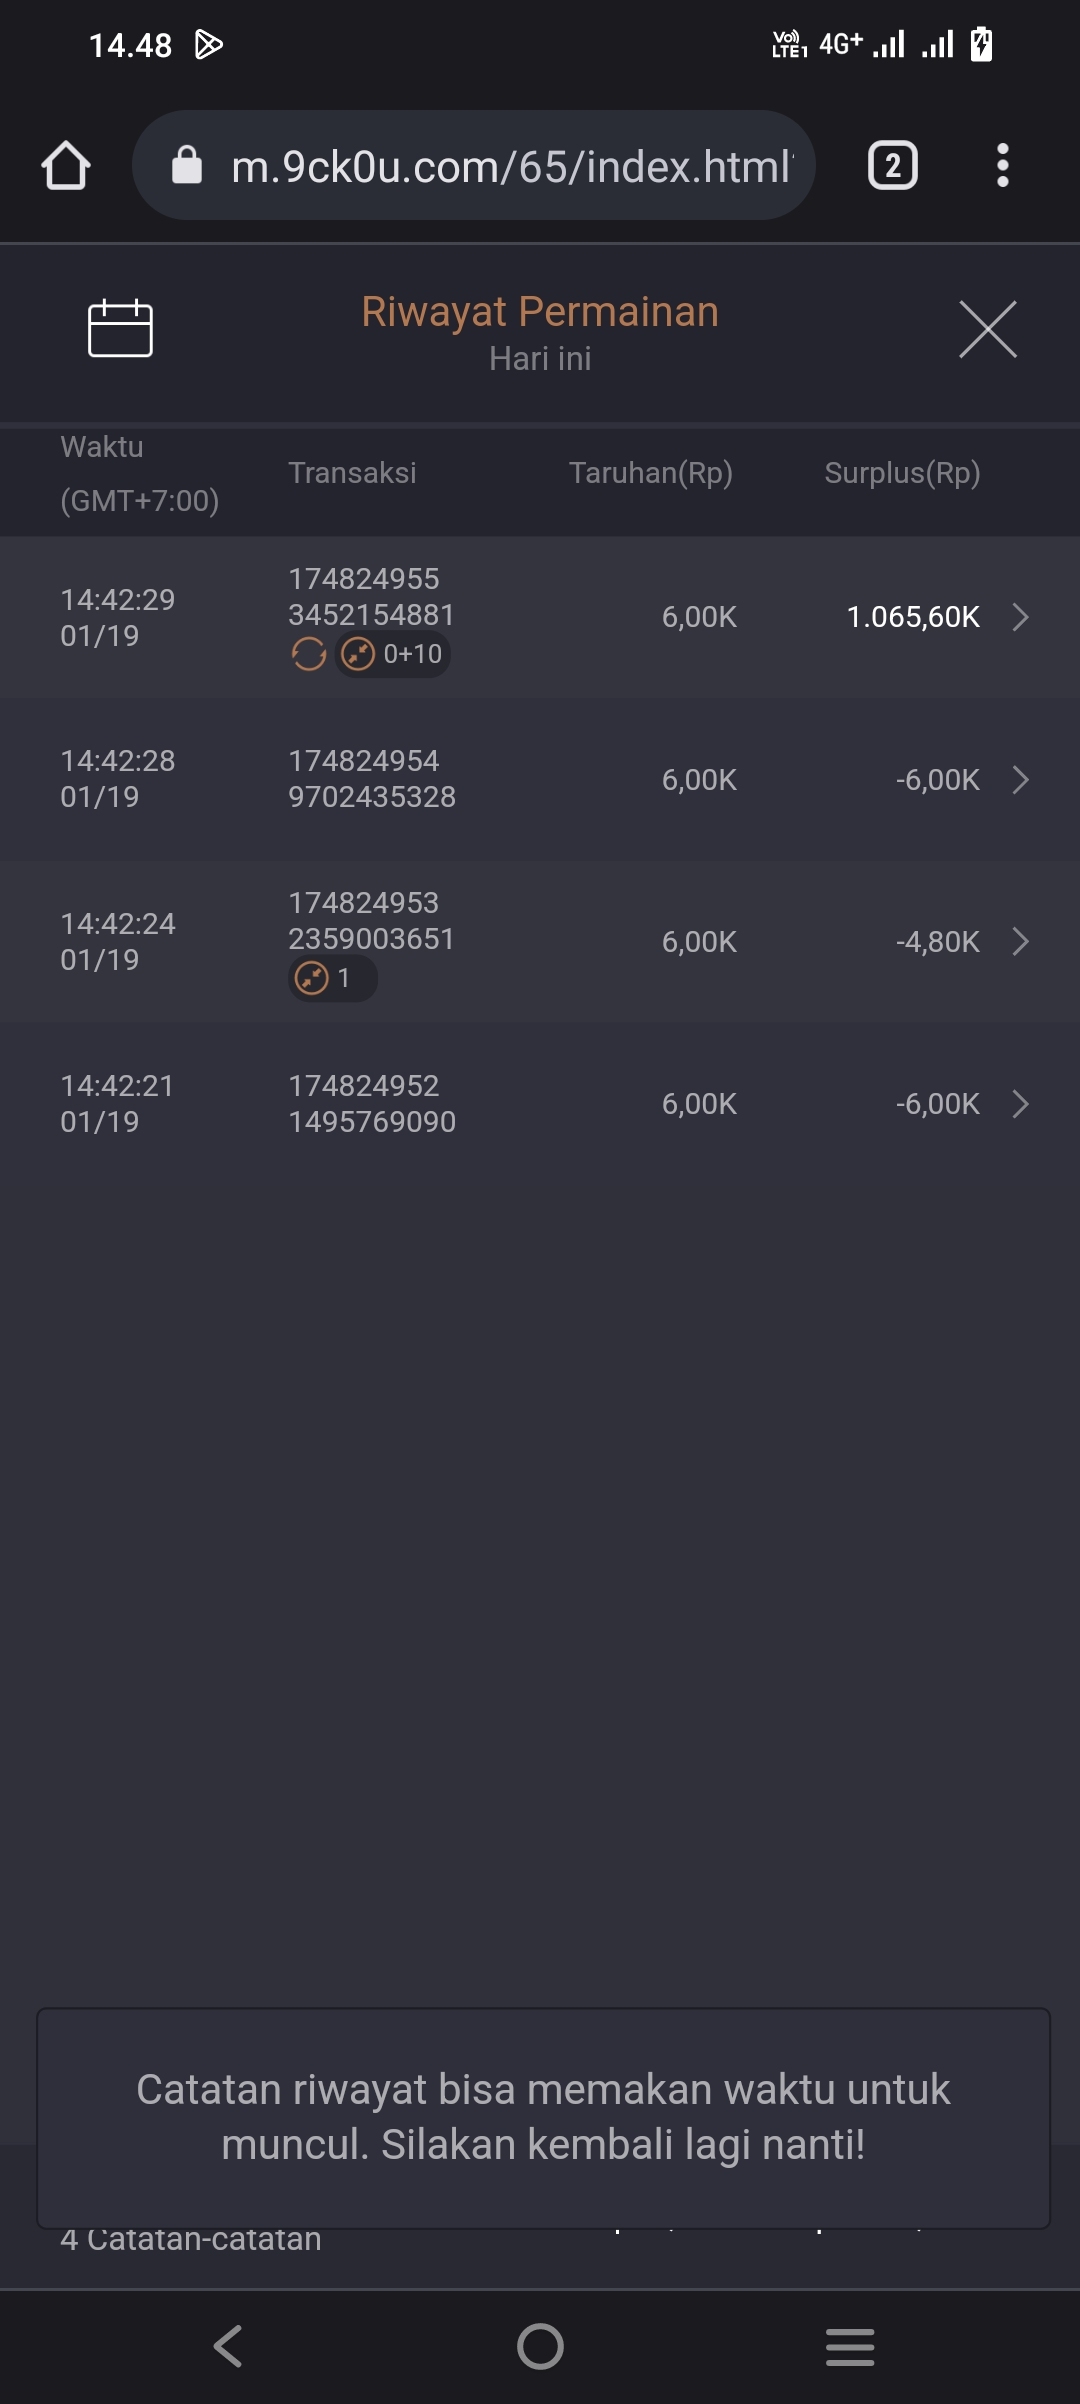Screen dimensions: 1080x2404
Task: Close the Riwayat Permainan panel
Action: pos(987,329)
